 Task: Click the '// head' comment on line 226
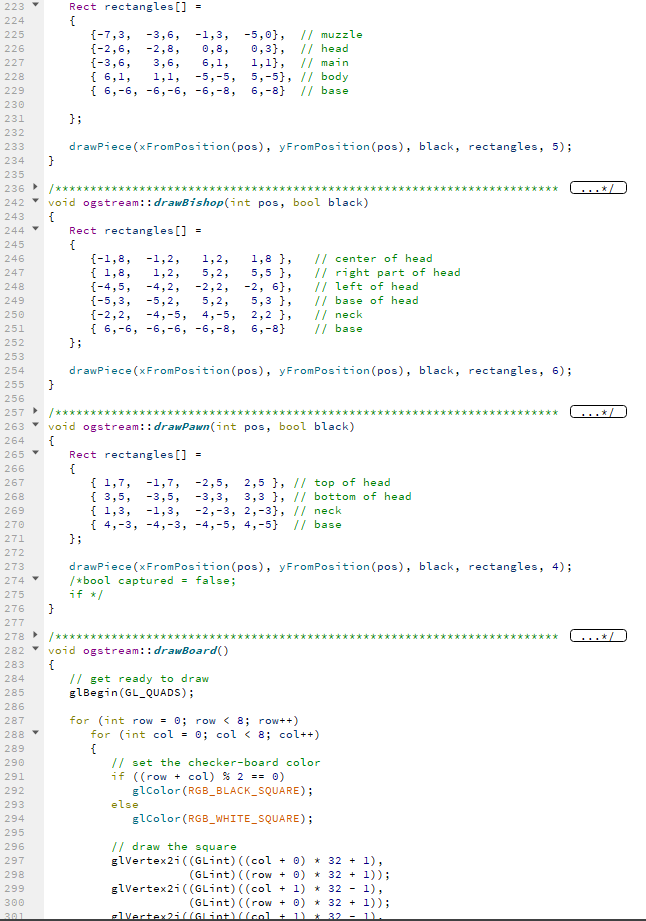324,49
